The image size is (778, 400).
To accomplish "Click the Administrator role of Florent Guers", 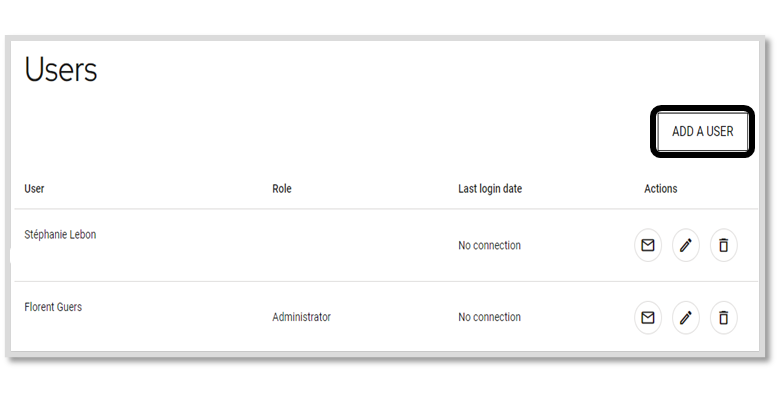I will coord(301,317).
